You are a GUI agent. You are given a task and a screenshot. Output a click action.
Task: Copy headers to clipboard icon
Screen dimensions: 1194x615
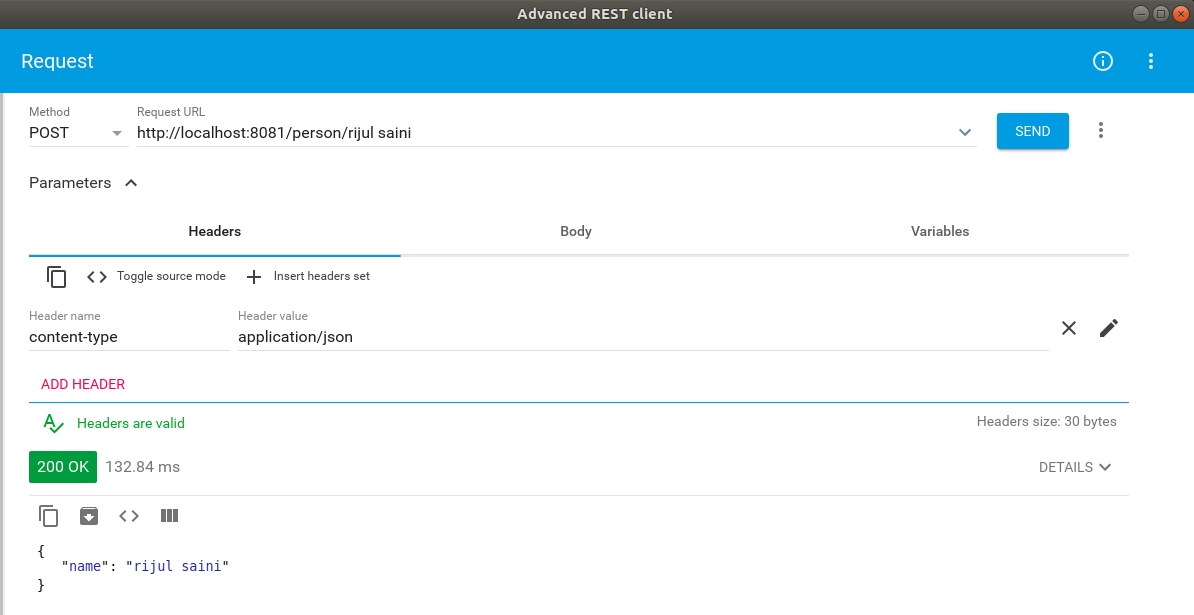coord(57,277)
